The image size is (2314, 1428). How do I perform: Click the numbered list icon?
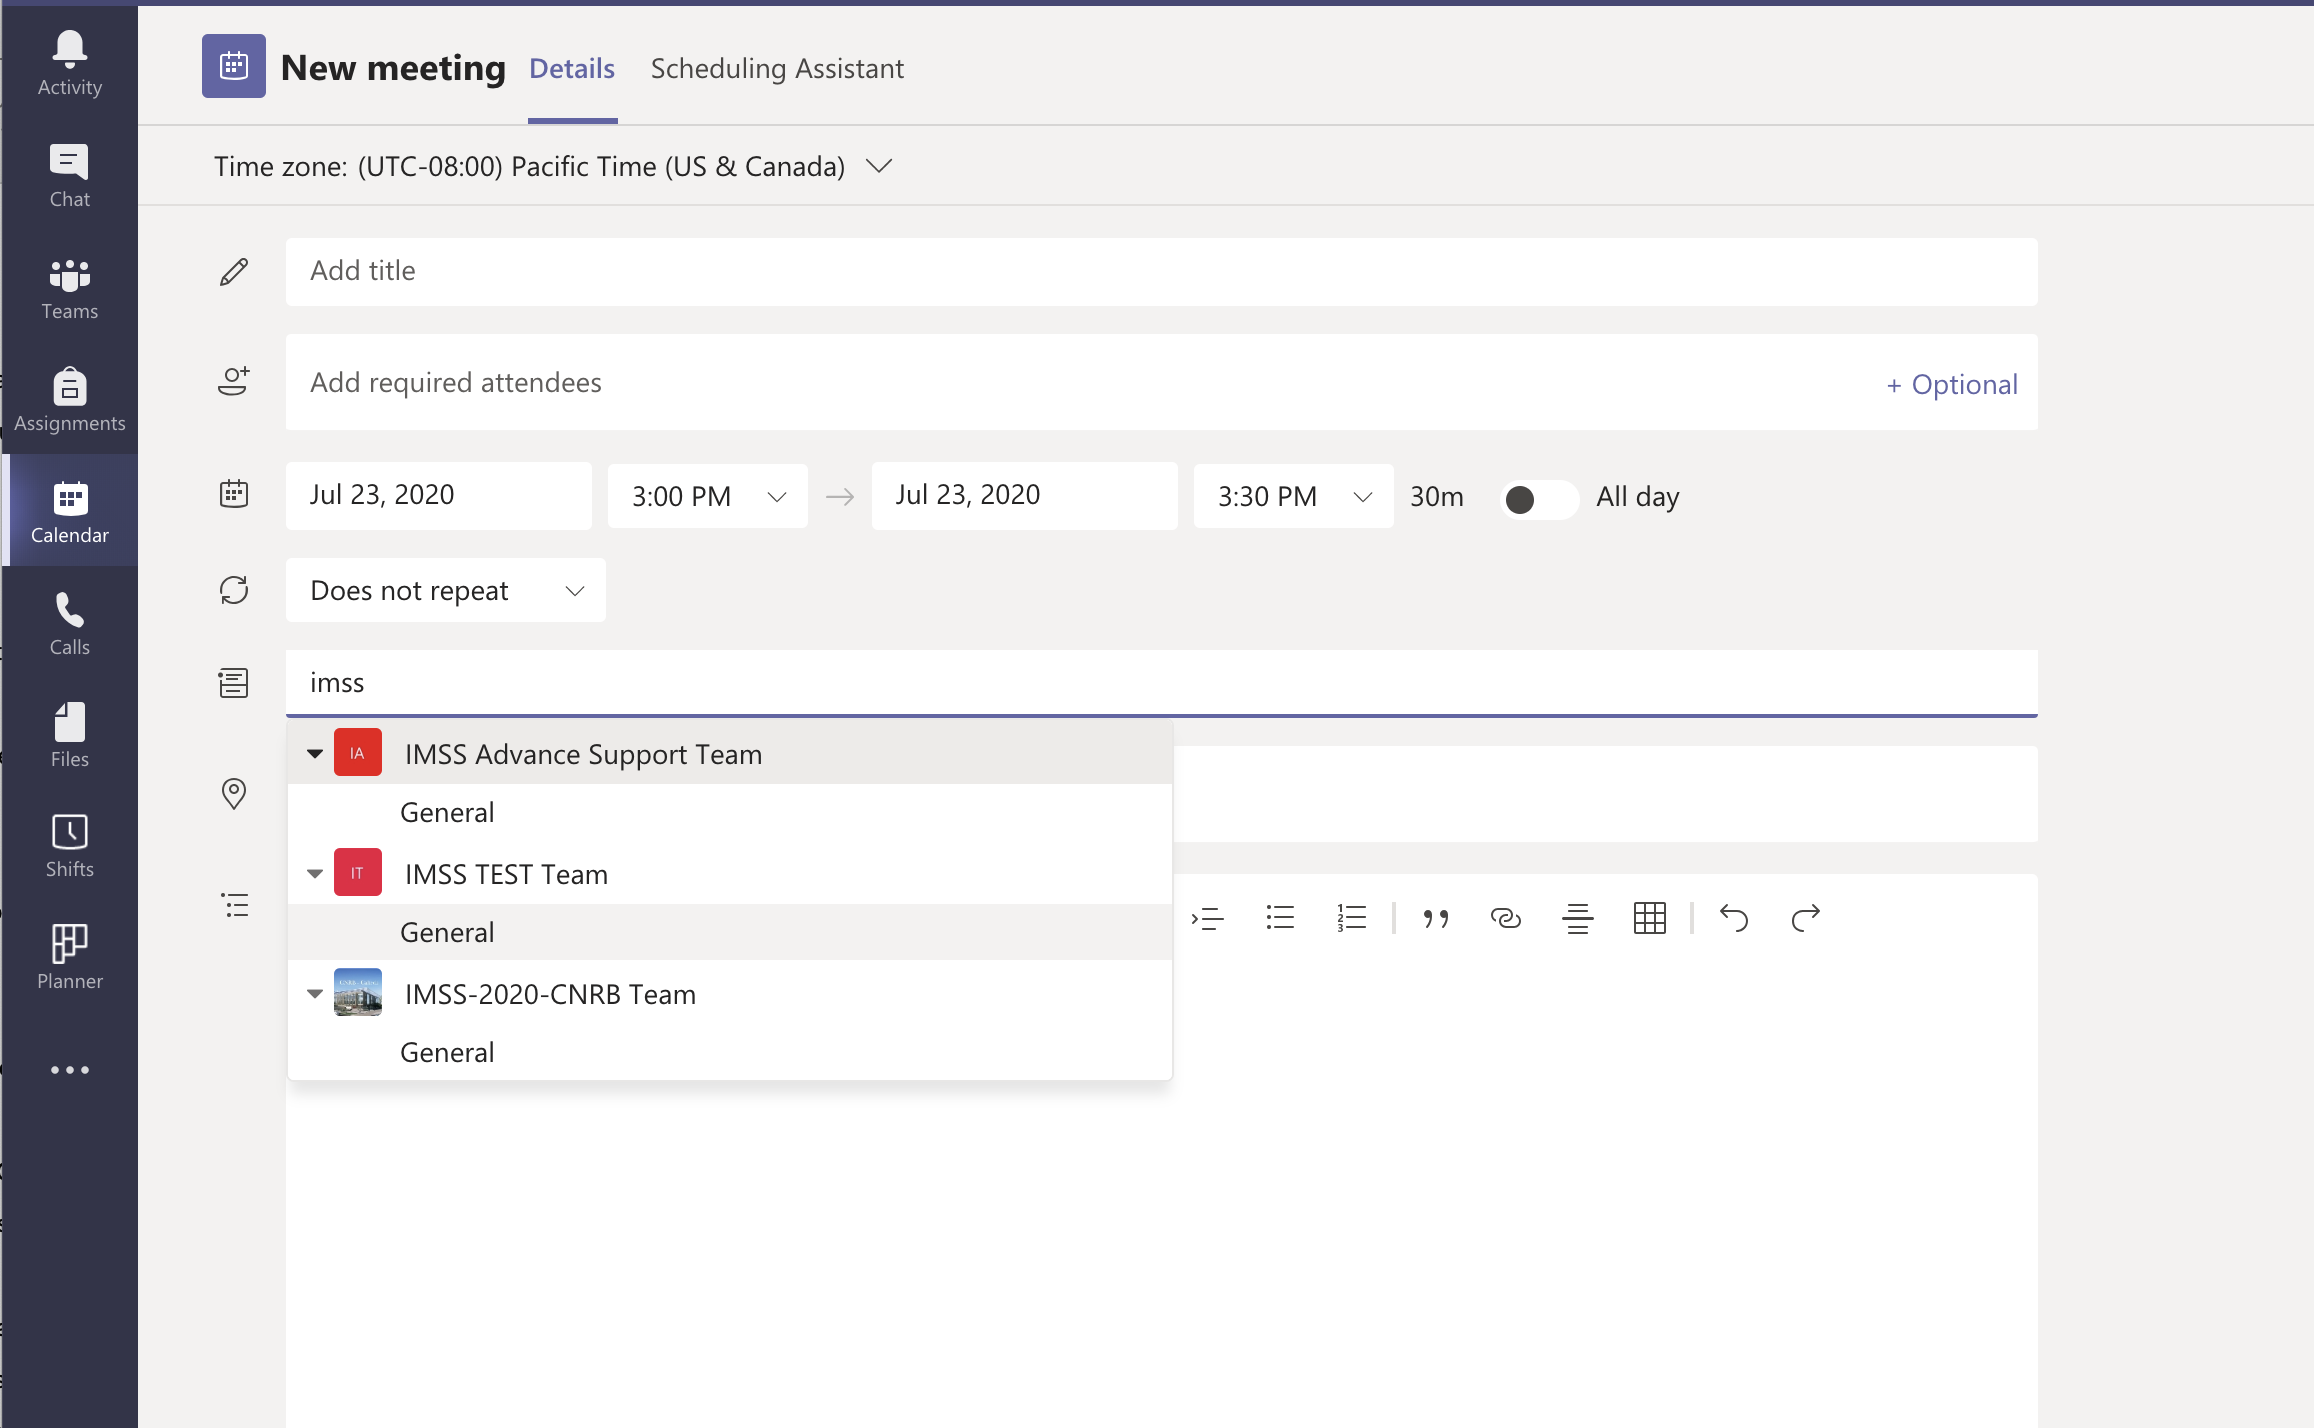[x=1351, y=918]
